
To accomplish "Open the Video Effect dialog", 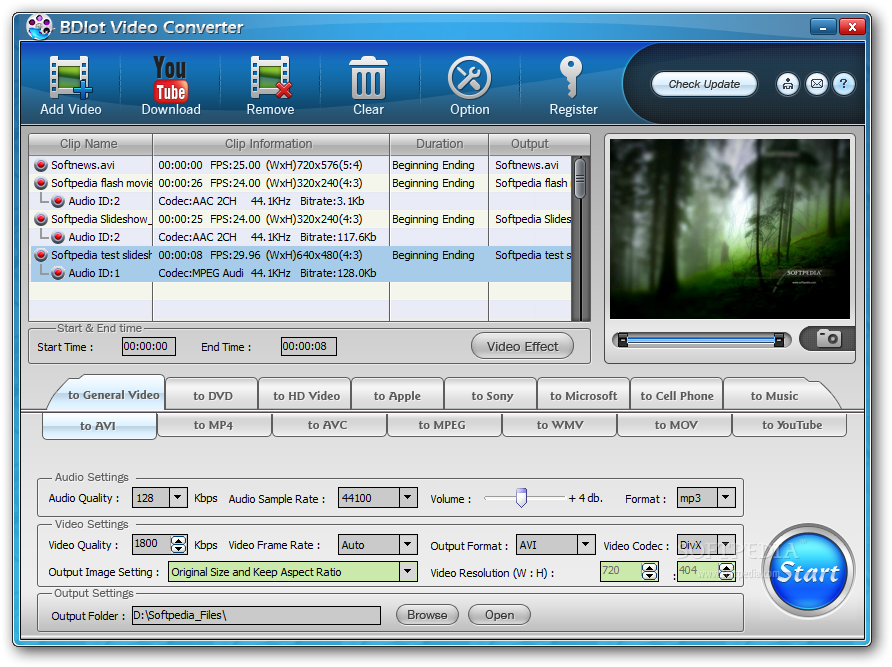I will coord(522,346).
